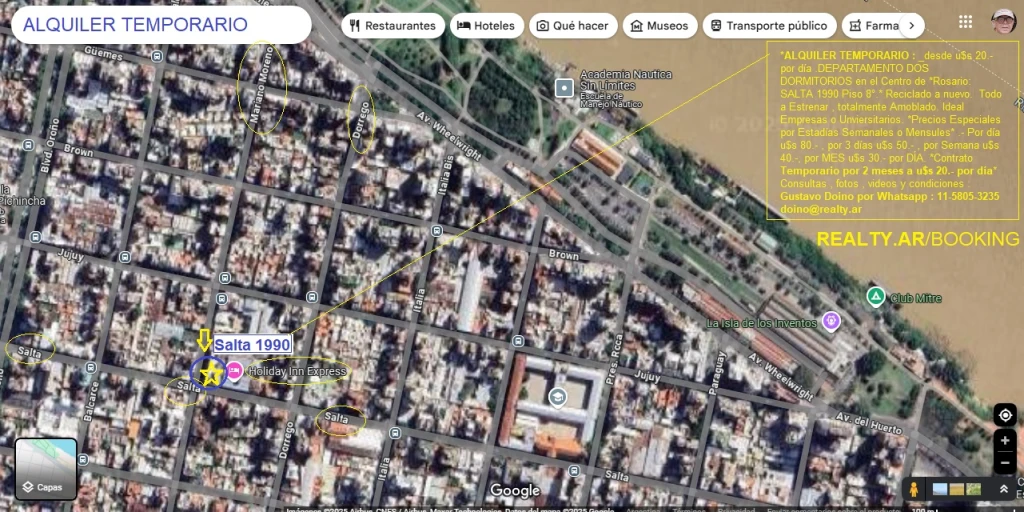Center map on your location

click(1005, 415)
